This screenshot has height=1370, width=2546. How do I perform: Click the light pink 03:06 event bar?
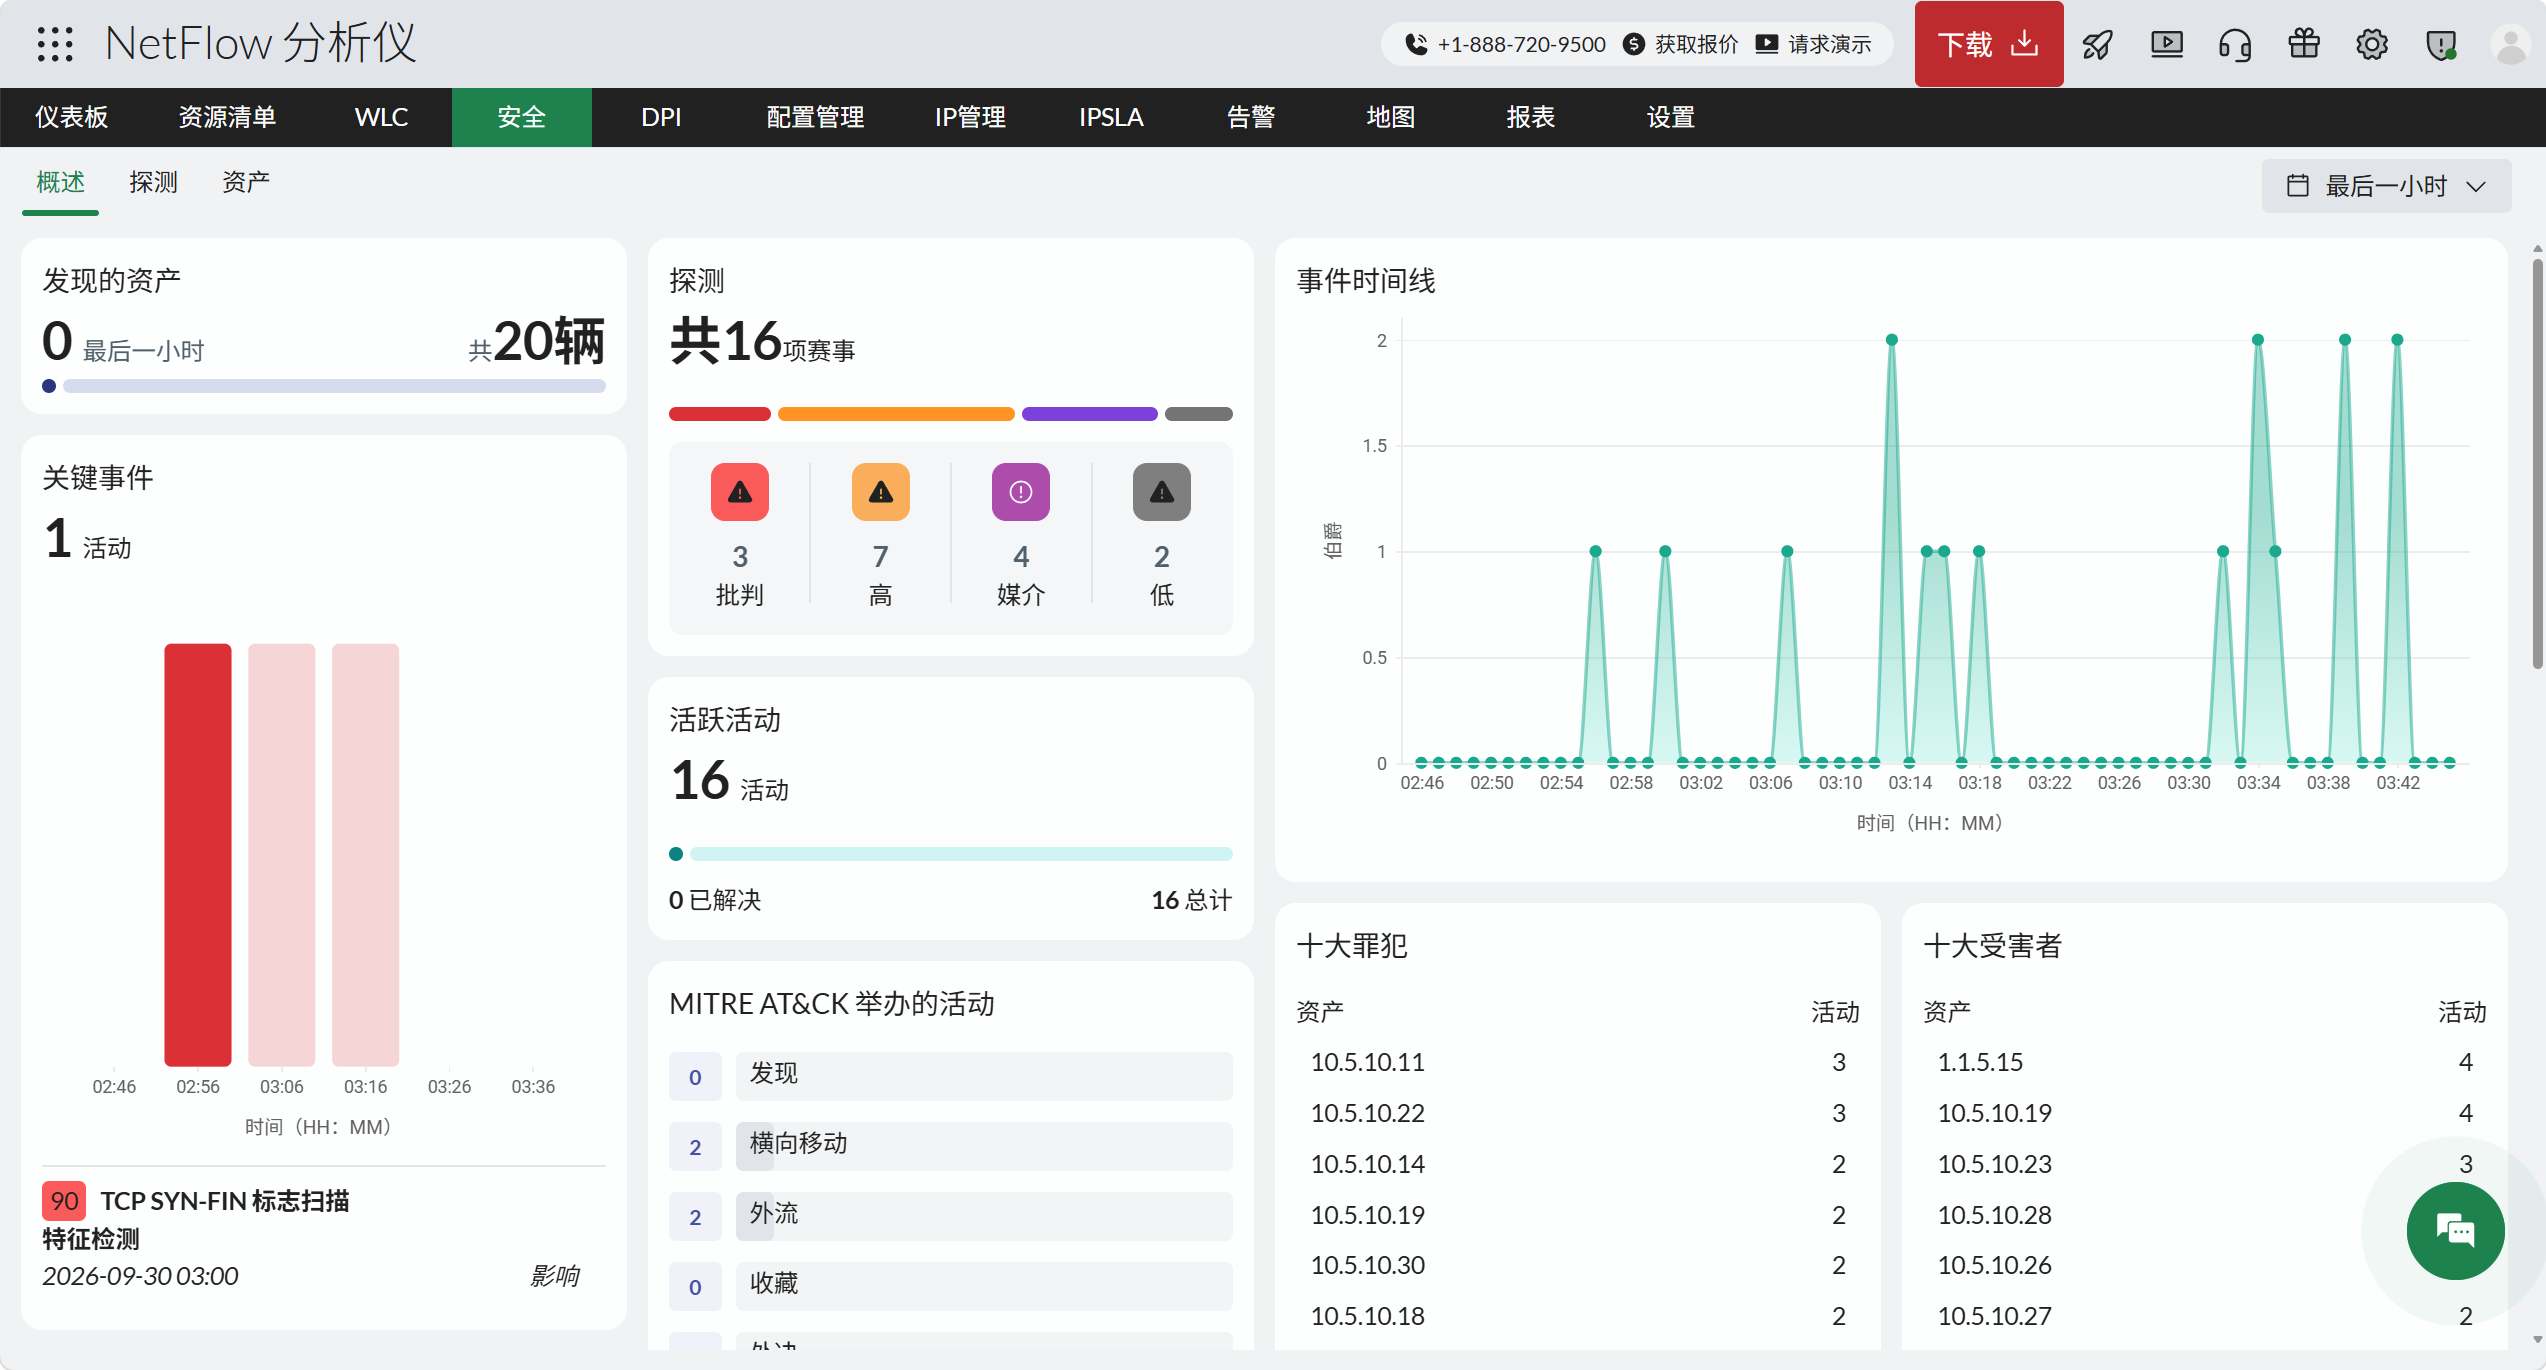pyautogui.click(x=282, y=855)
